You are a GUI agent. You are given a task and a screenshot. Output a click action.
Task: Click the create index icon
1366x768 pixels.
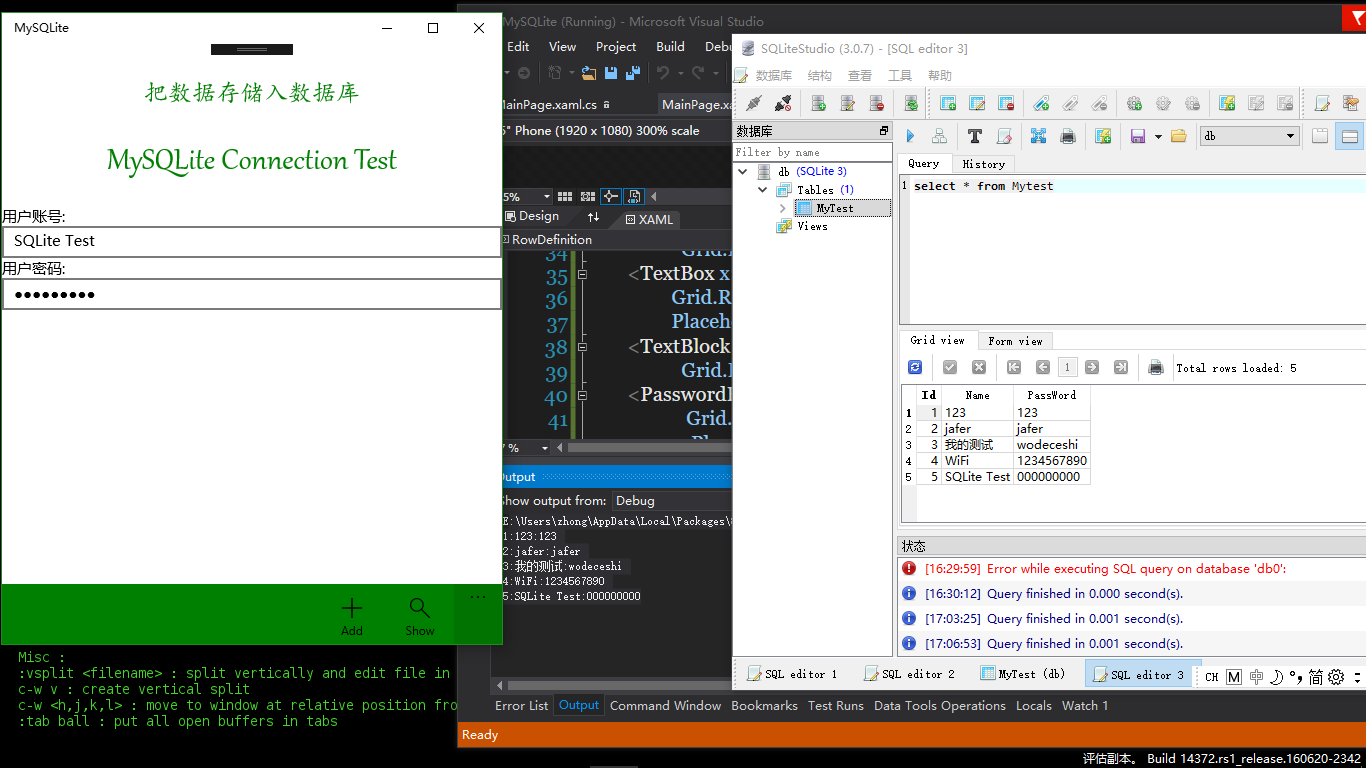click(x=1041, y=103)
